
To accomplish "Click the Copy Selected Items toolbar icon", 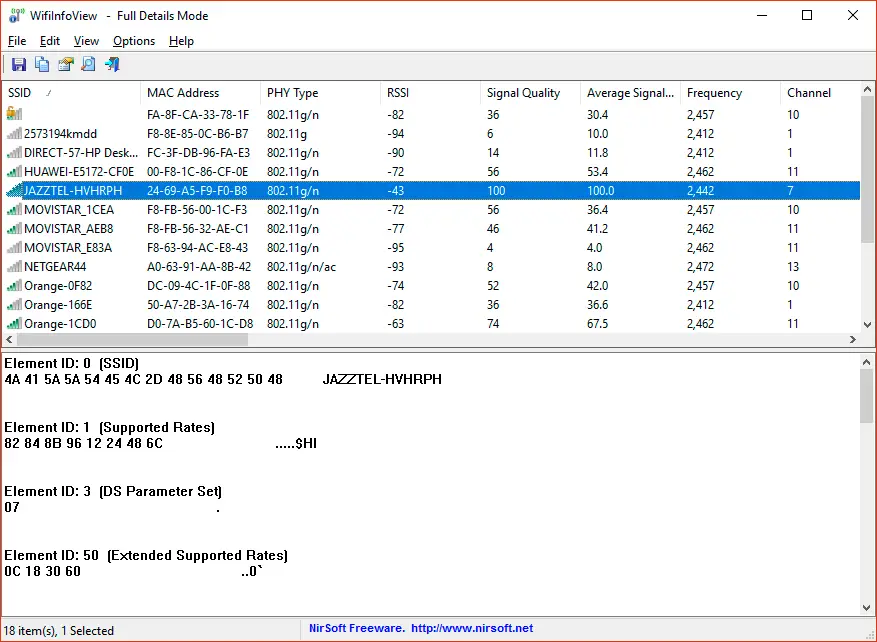I will coord(42,64).
